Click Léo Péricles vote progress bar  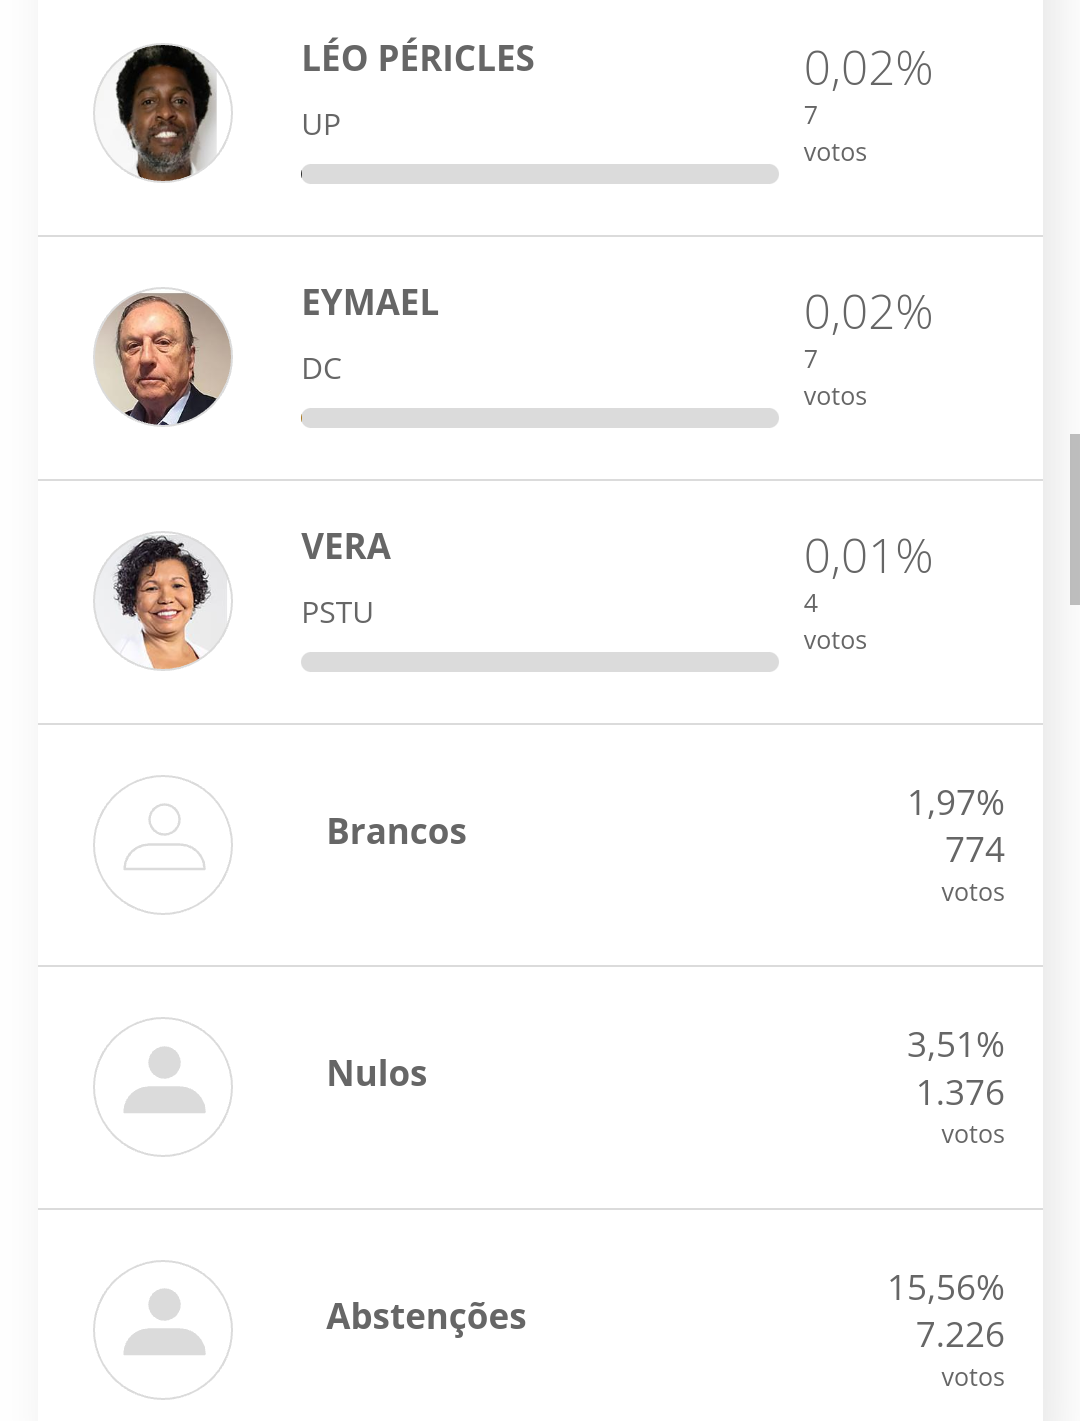click(x=540, y=174)
